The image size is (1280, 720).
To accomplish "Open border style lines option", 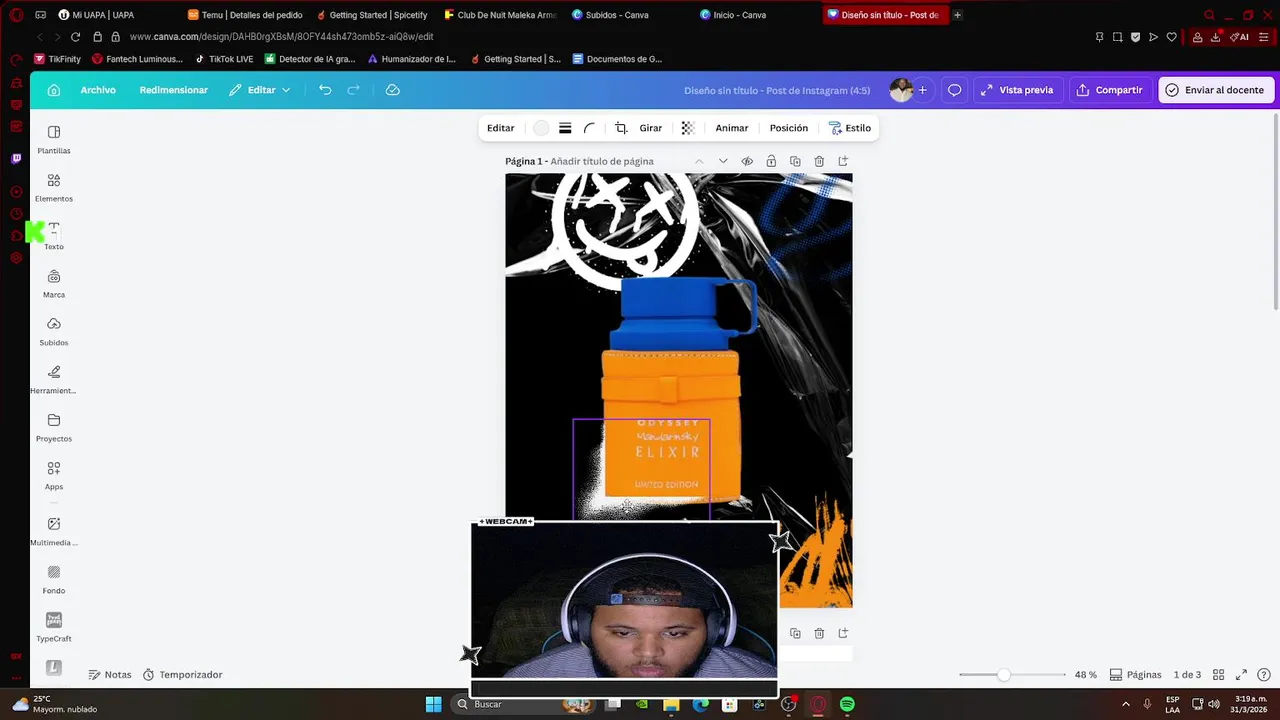I will tap(565, 128).
